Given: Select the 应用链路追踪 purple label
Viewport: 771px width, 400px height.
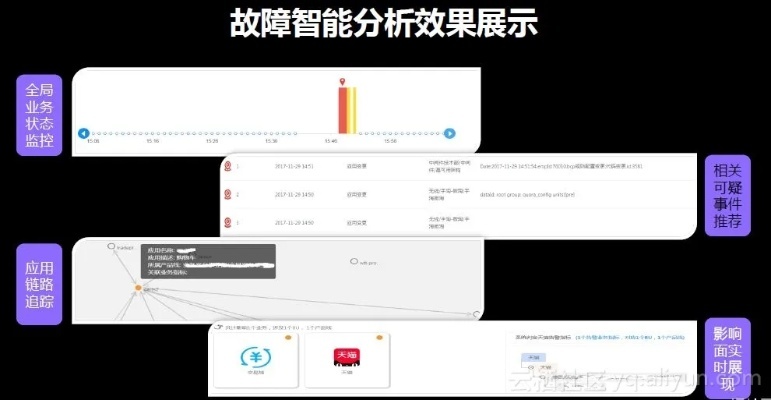Looking at the screenshot, I should pyautogui.click(x=39, y=281).
